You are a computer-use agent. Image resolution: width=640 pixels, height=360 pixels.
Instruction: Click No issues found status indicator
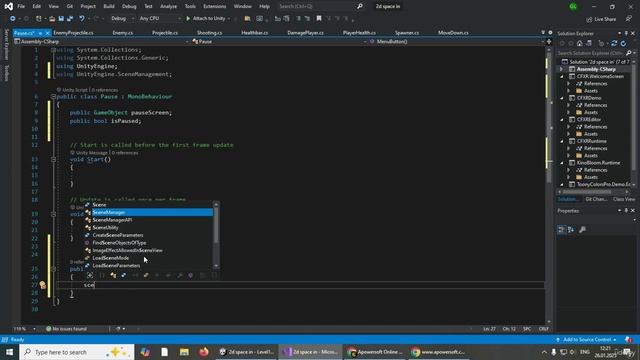[x=66, y=329]
